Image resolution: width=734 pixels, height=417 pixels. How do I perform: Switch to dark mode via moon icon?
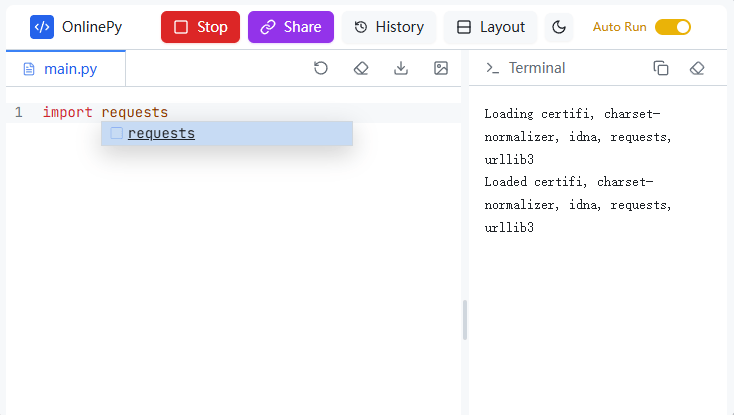[x=559, y=27]
